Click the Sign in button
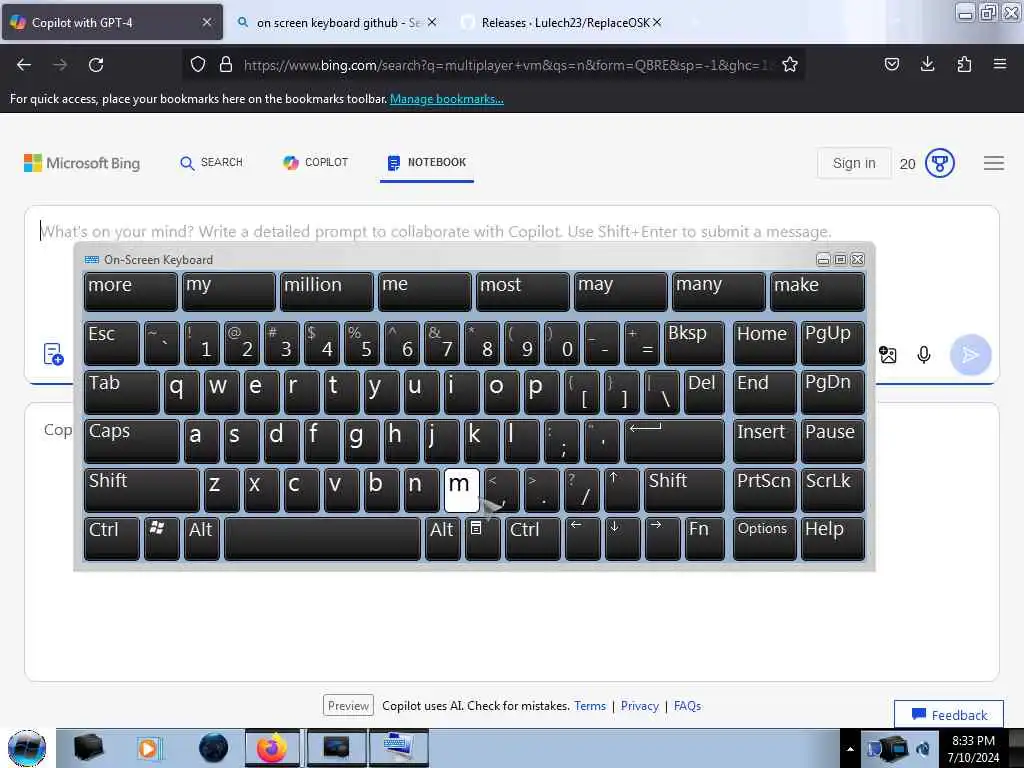Image resolution: width=1024 pixels, height=768 pixels. (854, 163)
